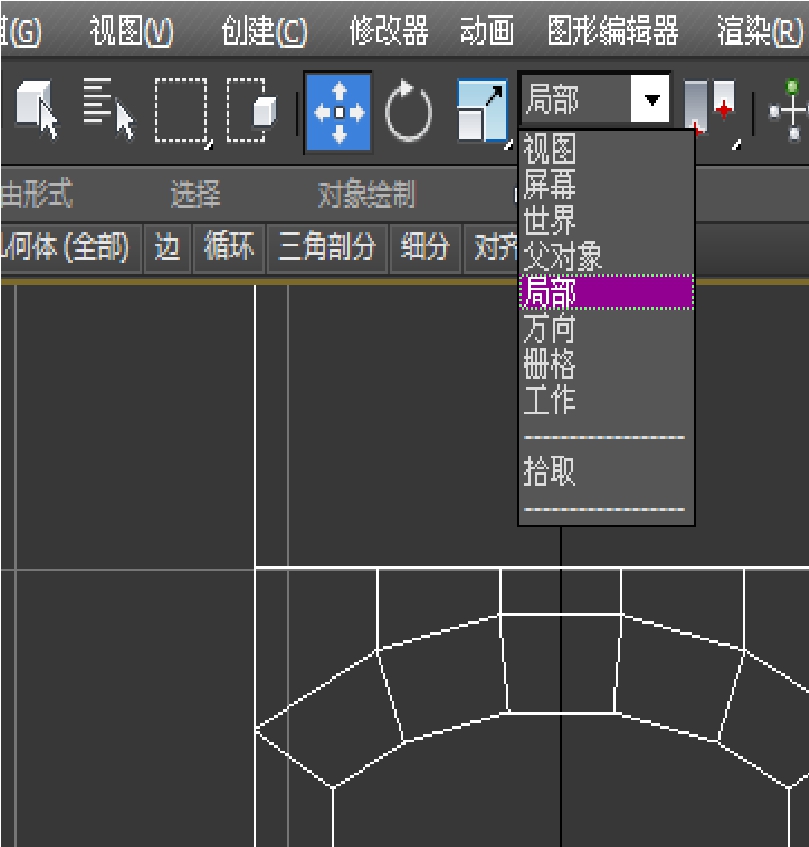Screen dimensions: 809x847
Task: Choose 视图 in coordinate system list
Action: pos(606,149)
